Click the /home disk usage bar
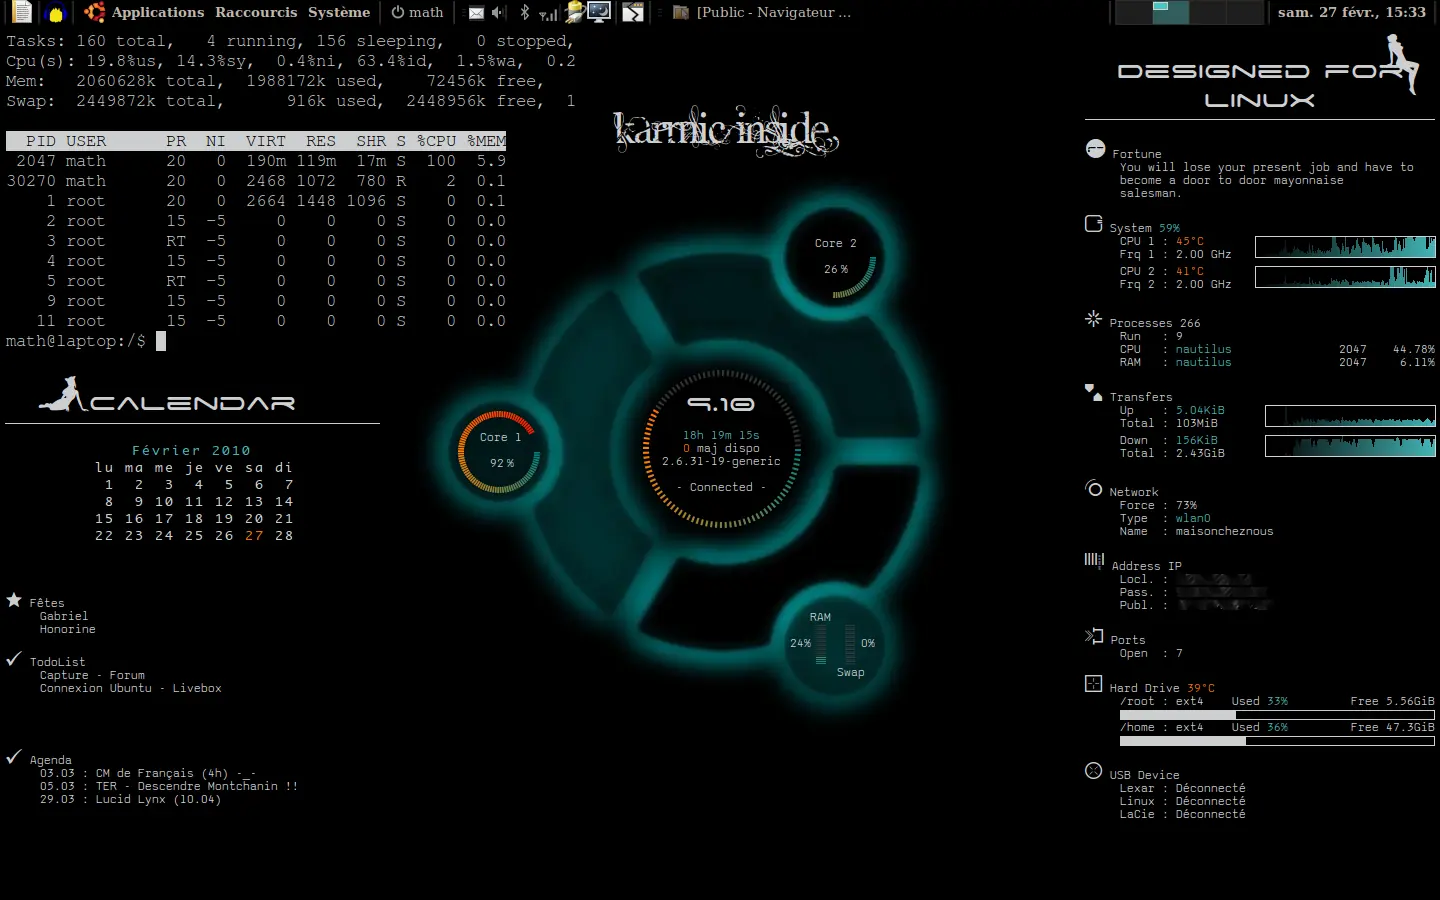 pyautogui.click(x=1277, y=741)
